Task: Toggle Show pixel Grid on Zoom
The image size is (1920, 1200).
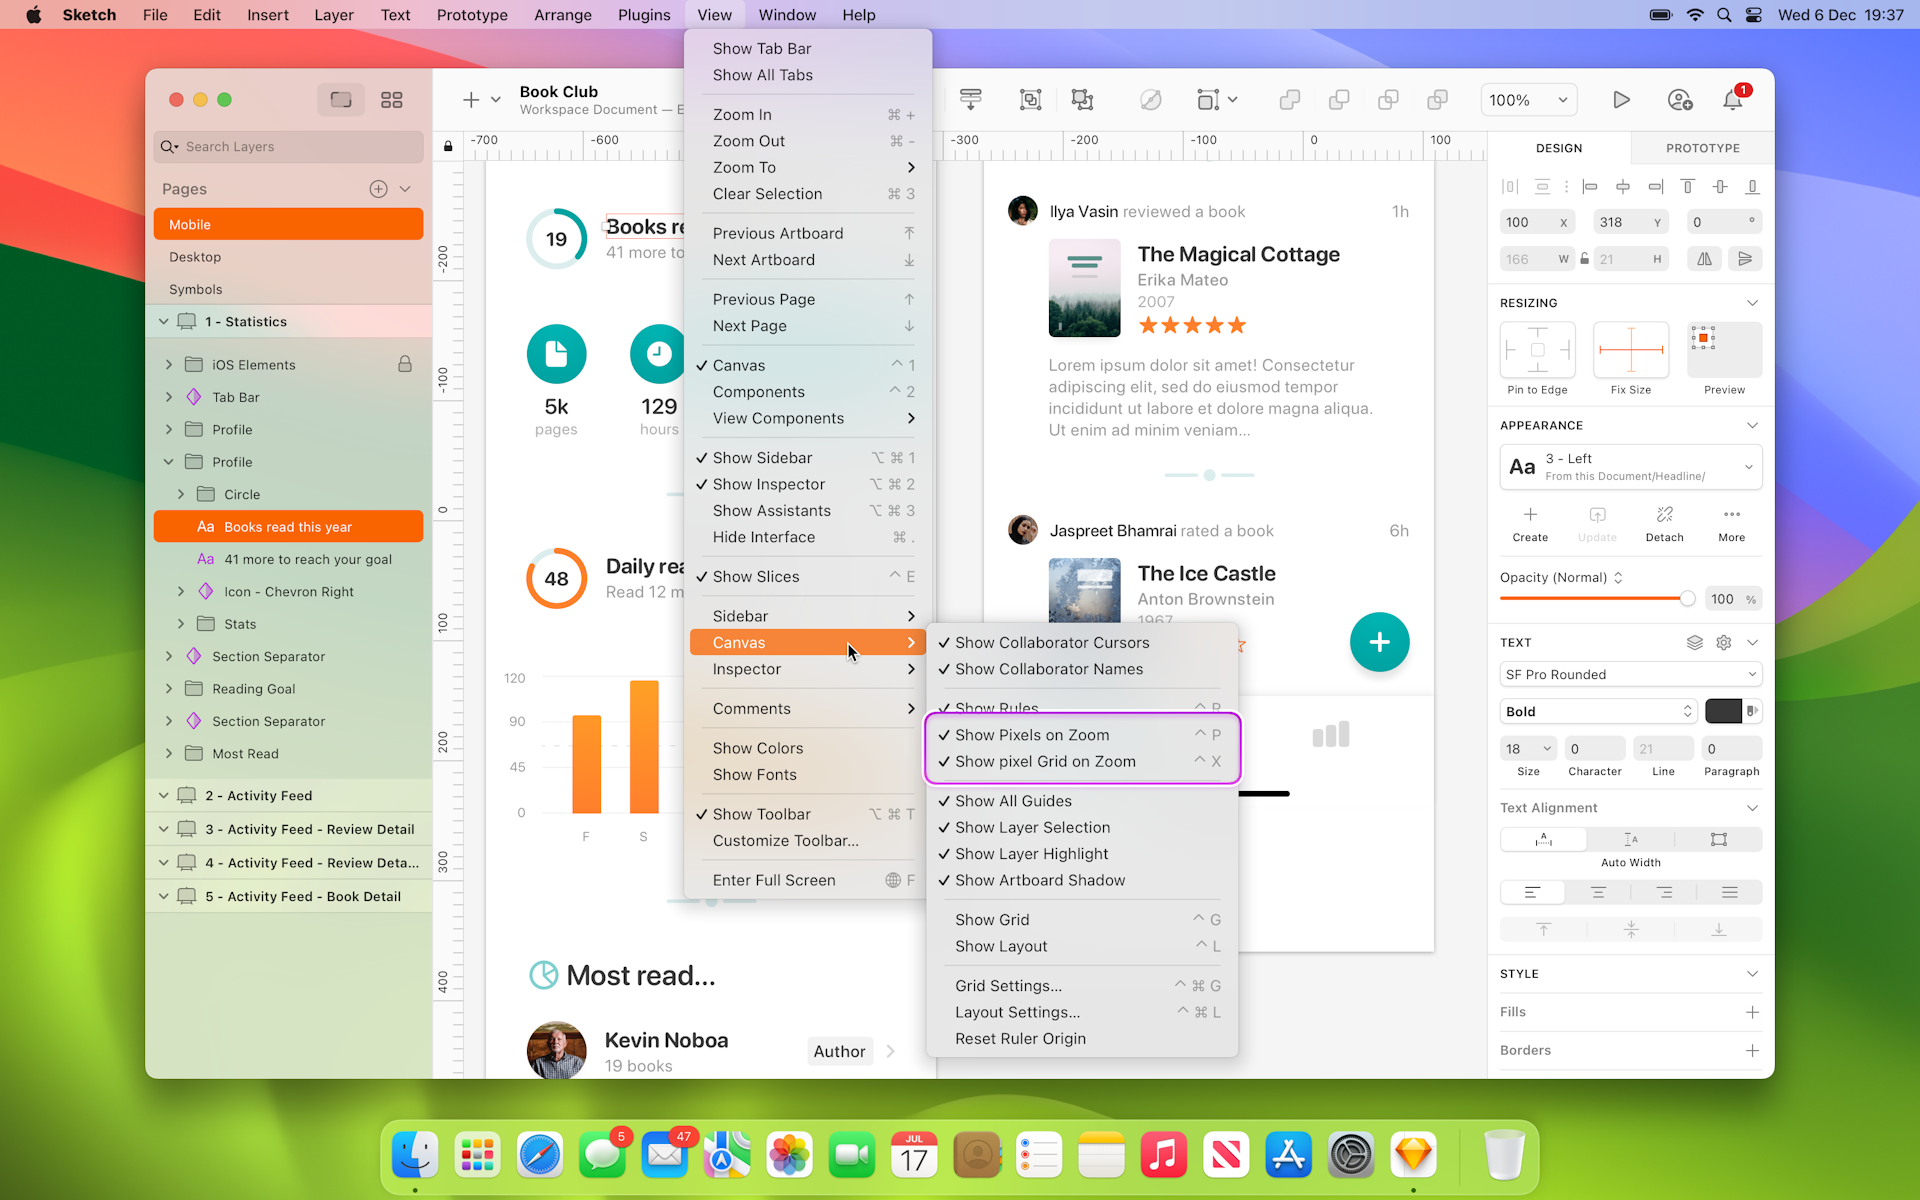Action: (x=1082, y=761)
